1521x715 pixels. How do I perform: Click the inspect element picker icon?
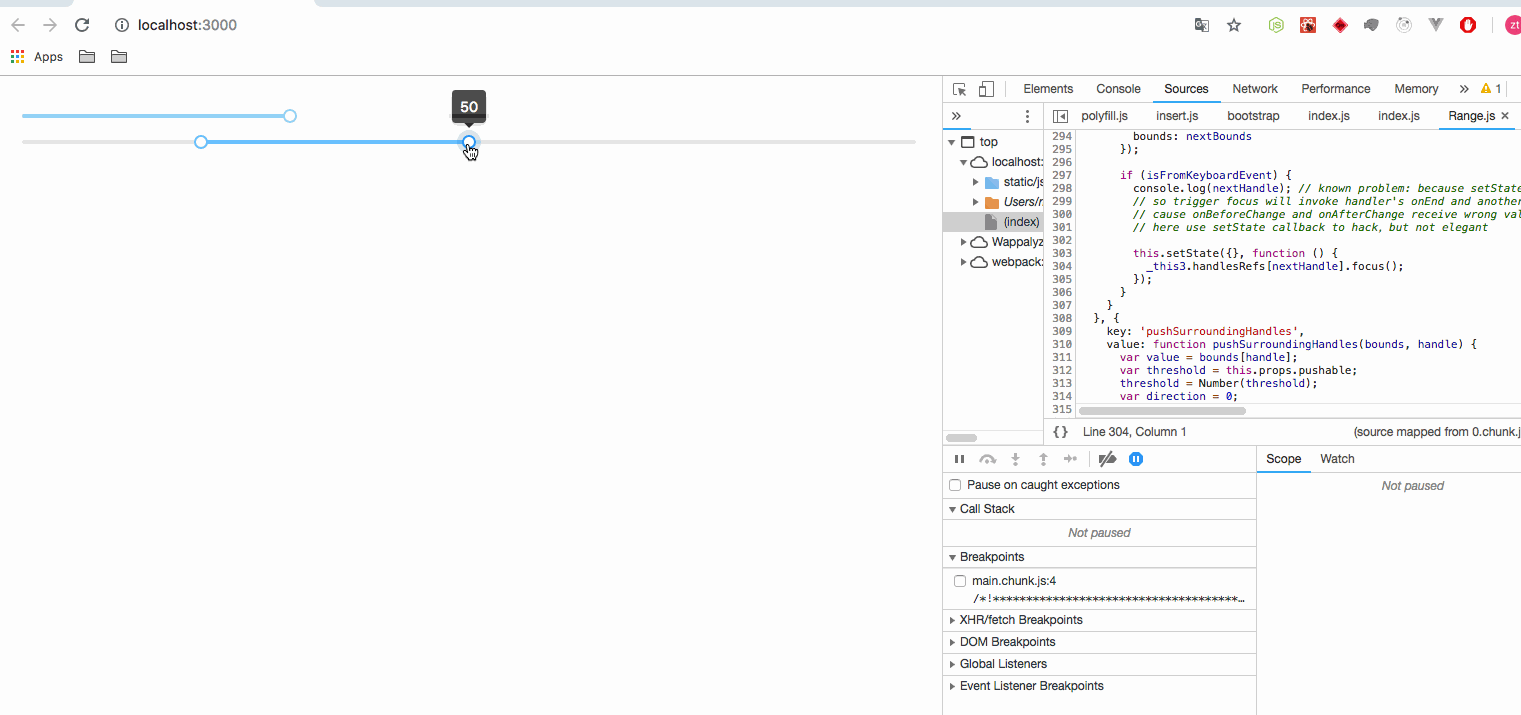coord(959,89)
